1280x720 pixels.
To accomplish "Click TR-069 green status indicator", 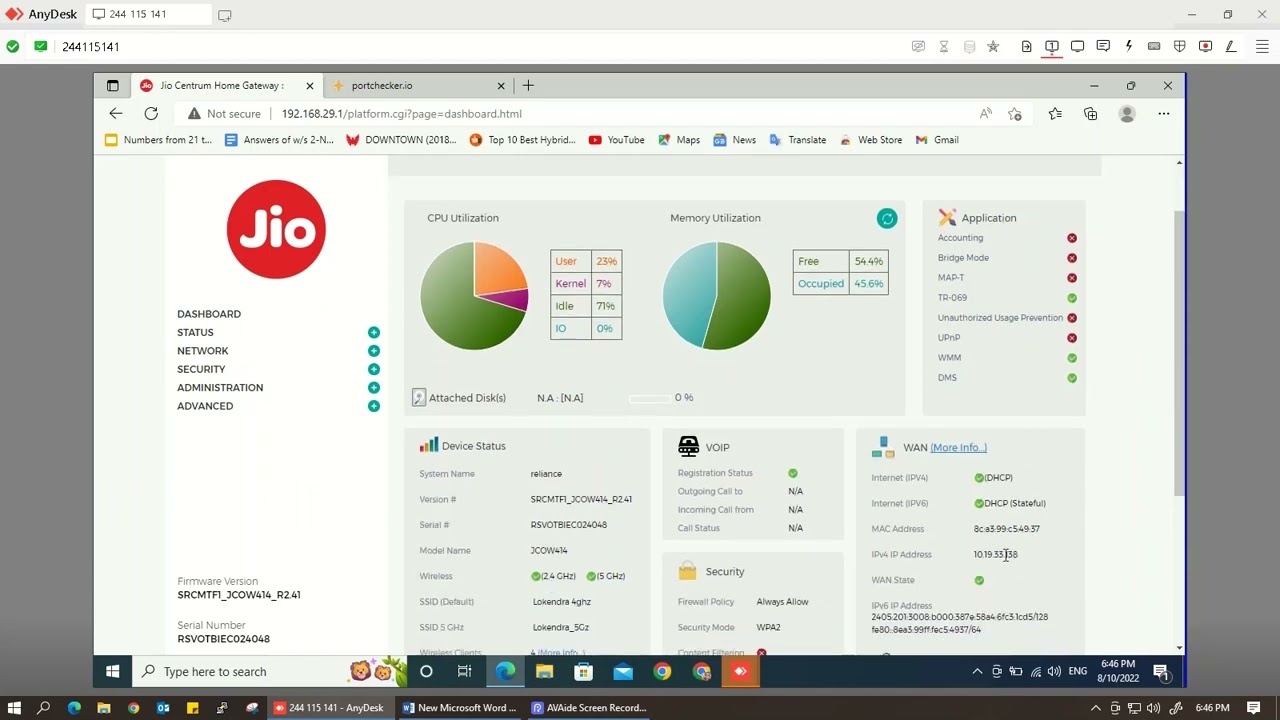I will pyautogui.click(x=1072, y=298).
